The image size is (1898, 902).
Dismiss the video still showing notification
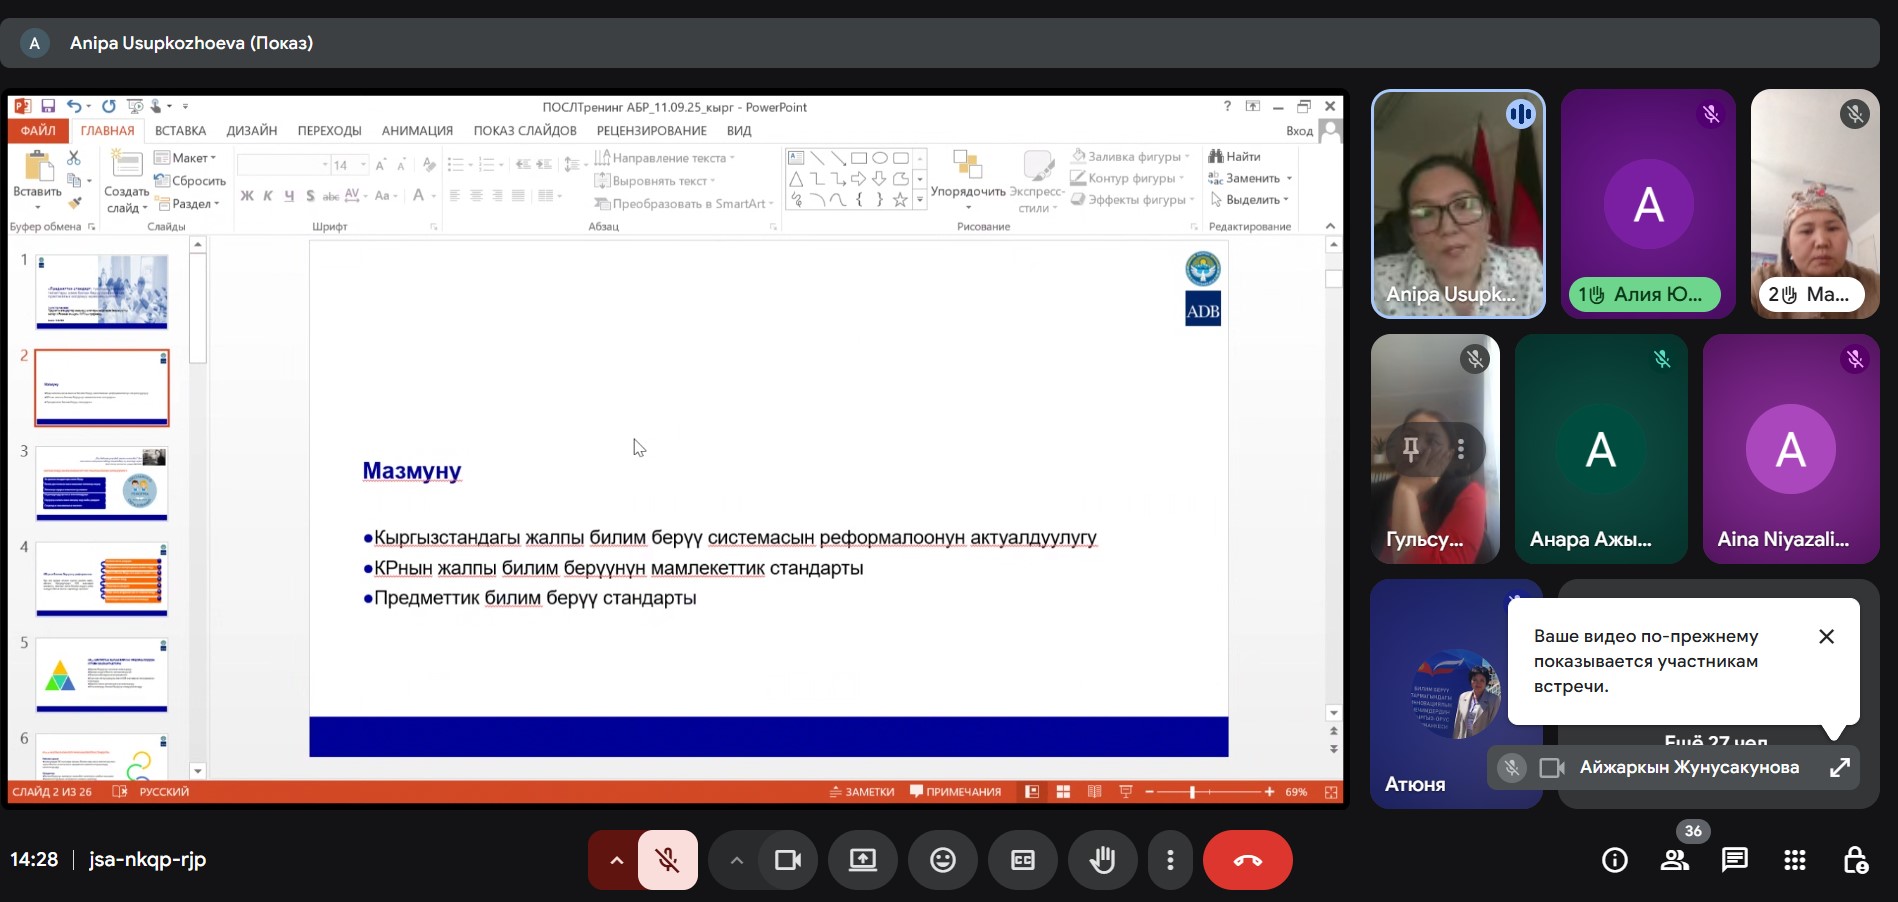tap(1826, 637)
